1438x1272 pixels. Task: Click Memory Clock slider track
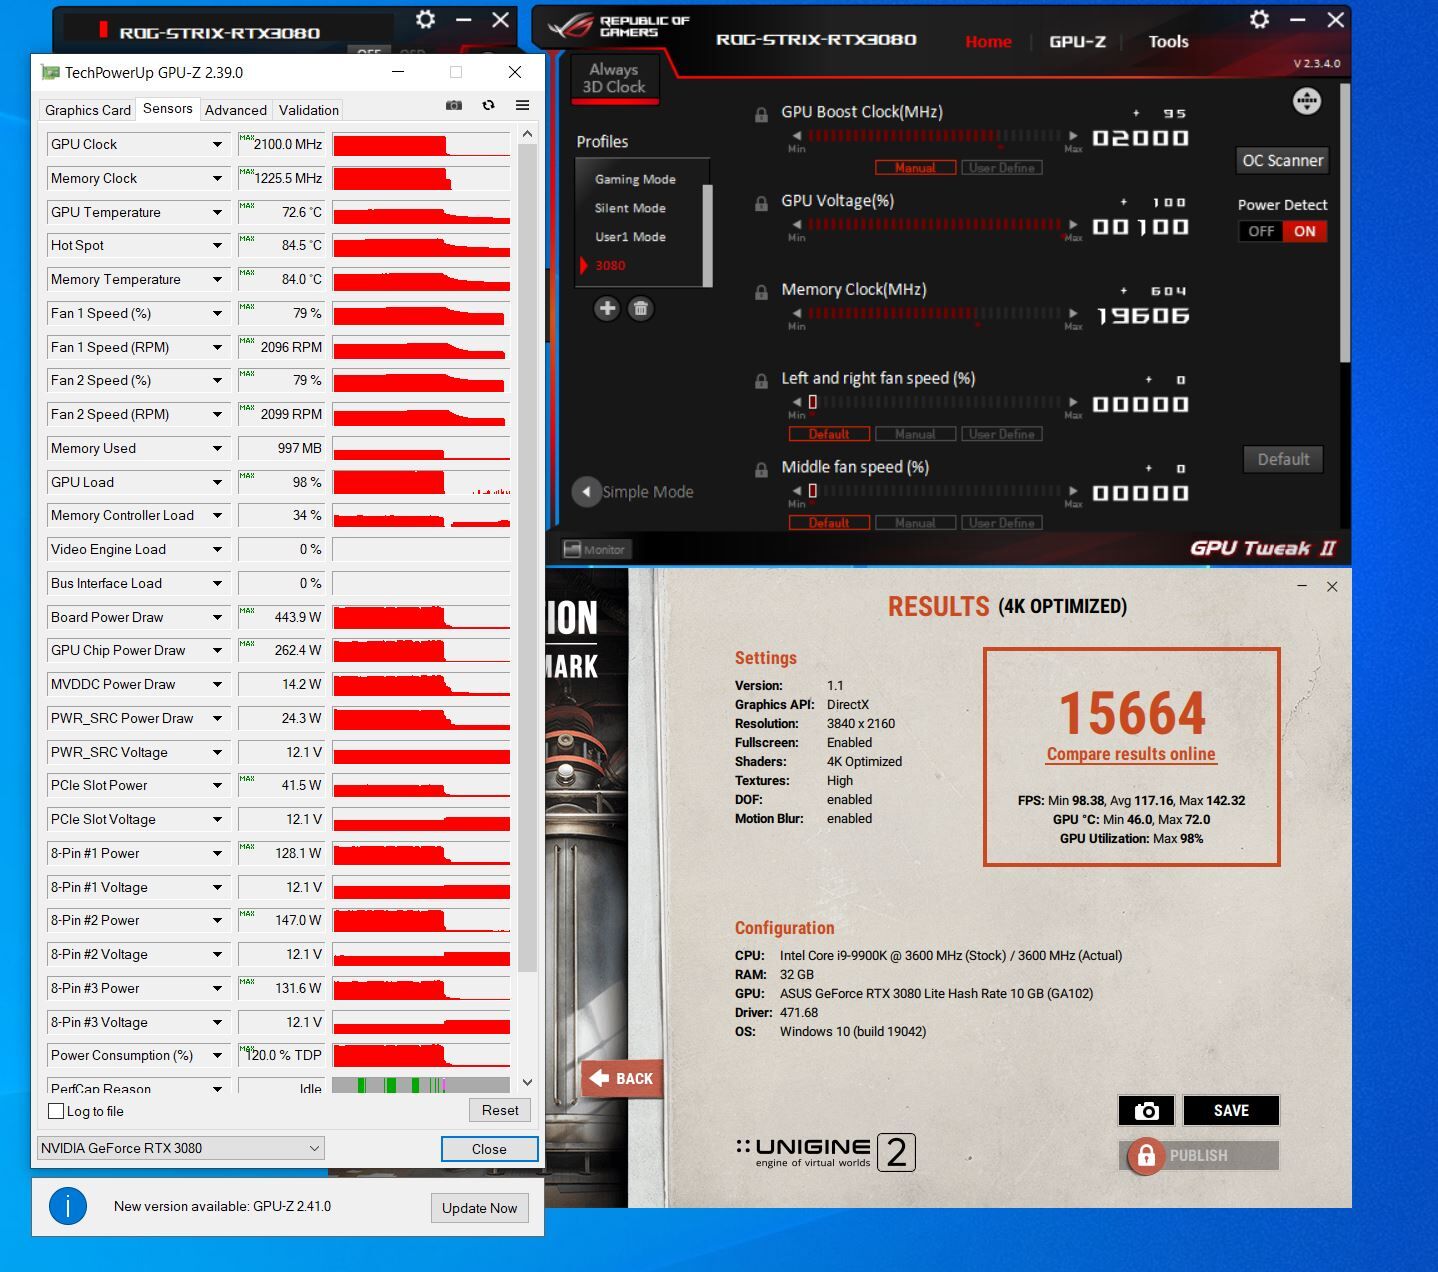(934, 313)
